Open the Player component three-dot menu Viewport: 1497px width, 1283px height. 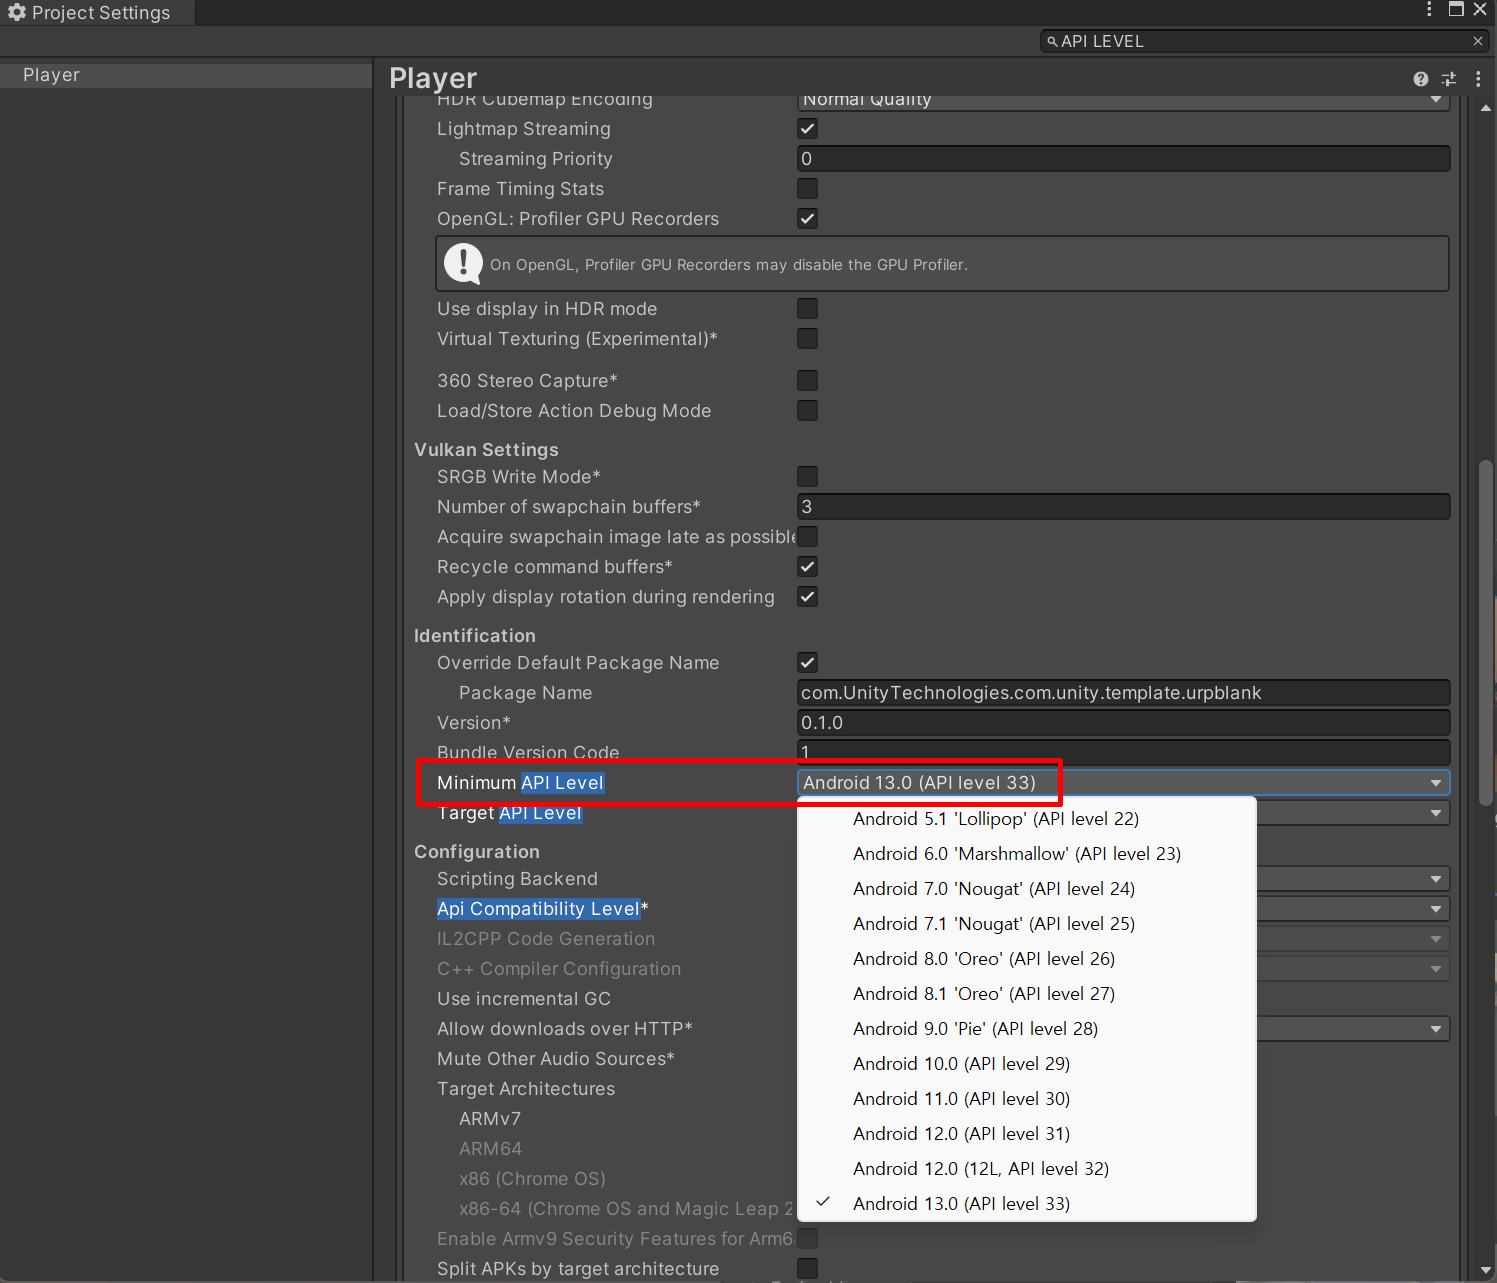(1478, 79)
